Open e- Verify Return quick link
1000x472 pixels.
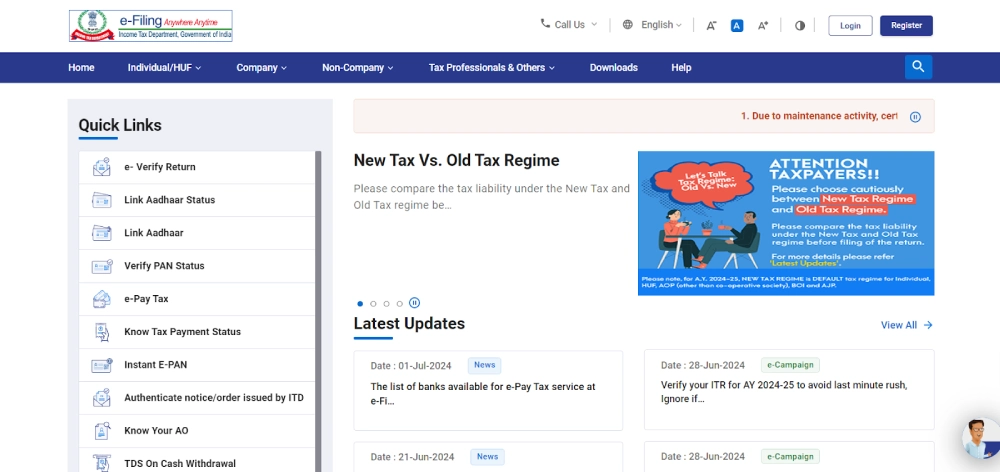point(197,167)
